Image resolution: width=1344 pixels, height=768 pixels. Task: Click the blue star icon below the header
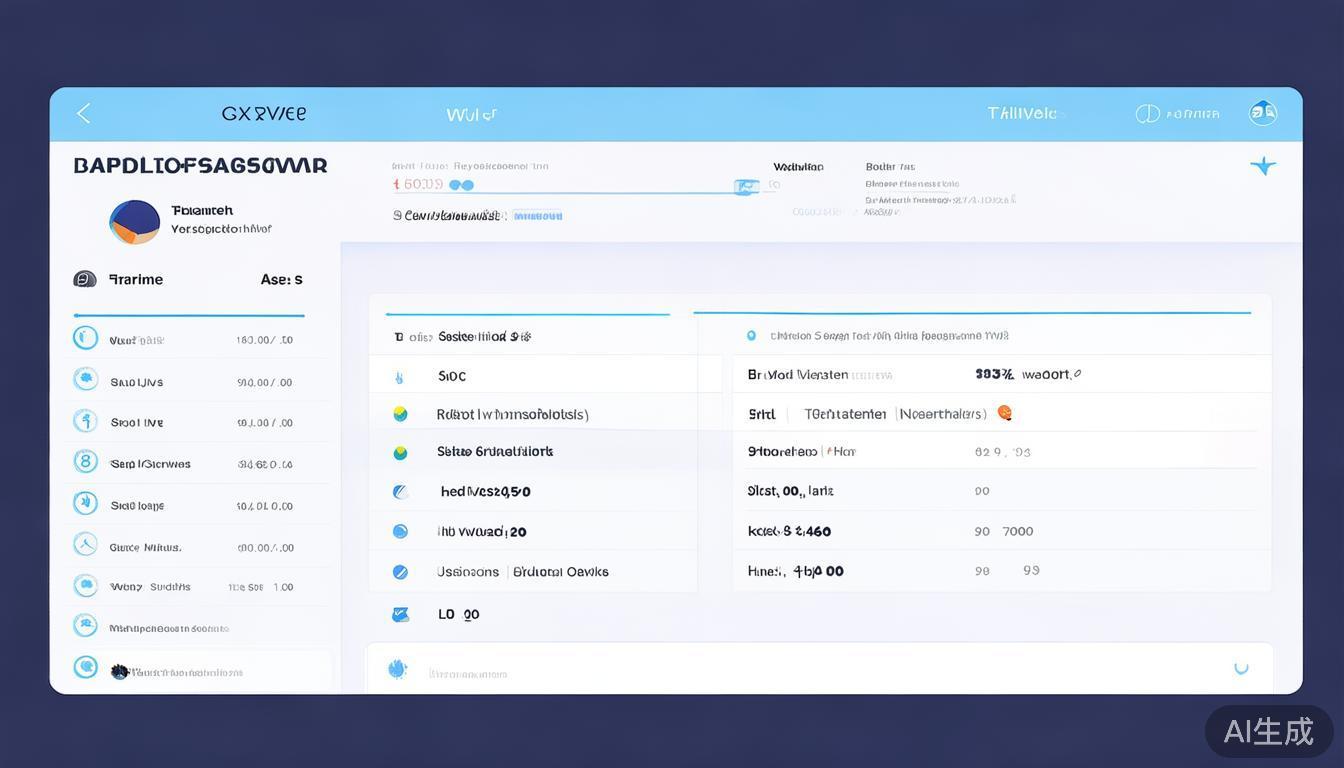click(x=1263, y=166)
